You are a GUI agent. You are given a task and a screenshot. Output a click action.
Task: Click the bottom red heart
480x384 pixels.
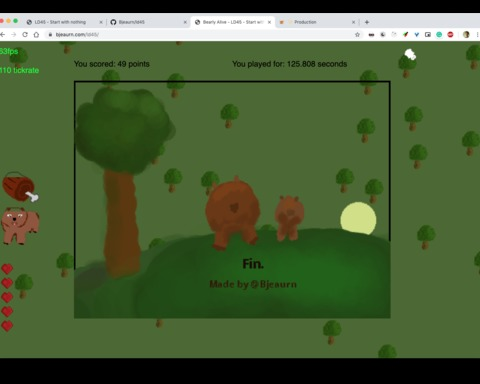[7, 326]
